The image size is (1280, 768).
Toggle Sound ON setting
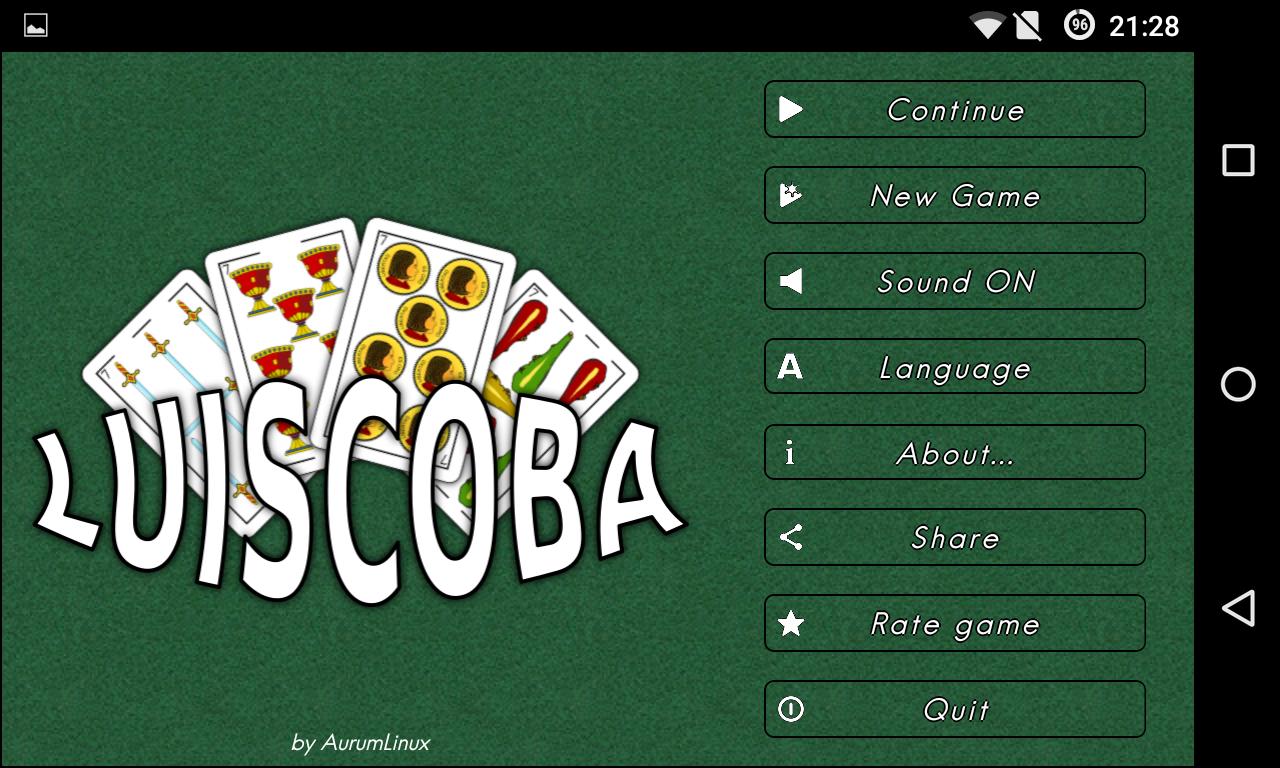955,281
